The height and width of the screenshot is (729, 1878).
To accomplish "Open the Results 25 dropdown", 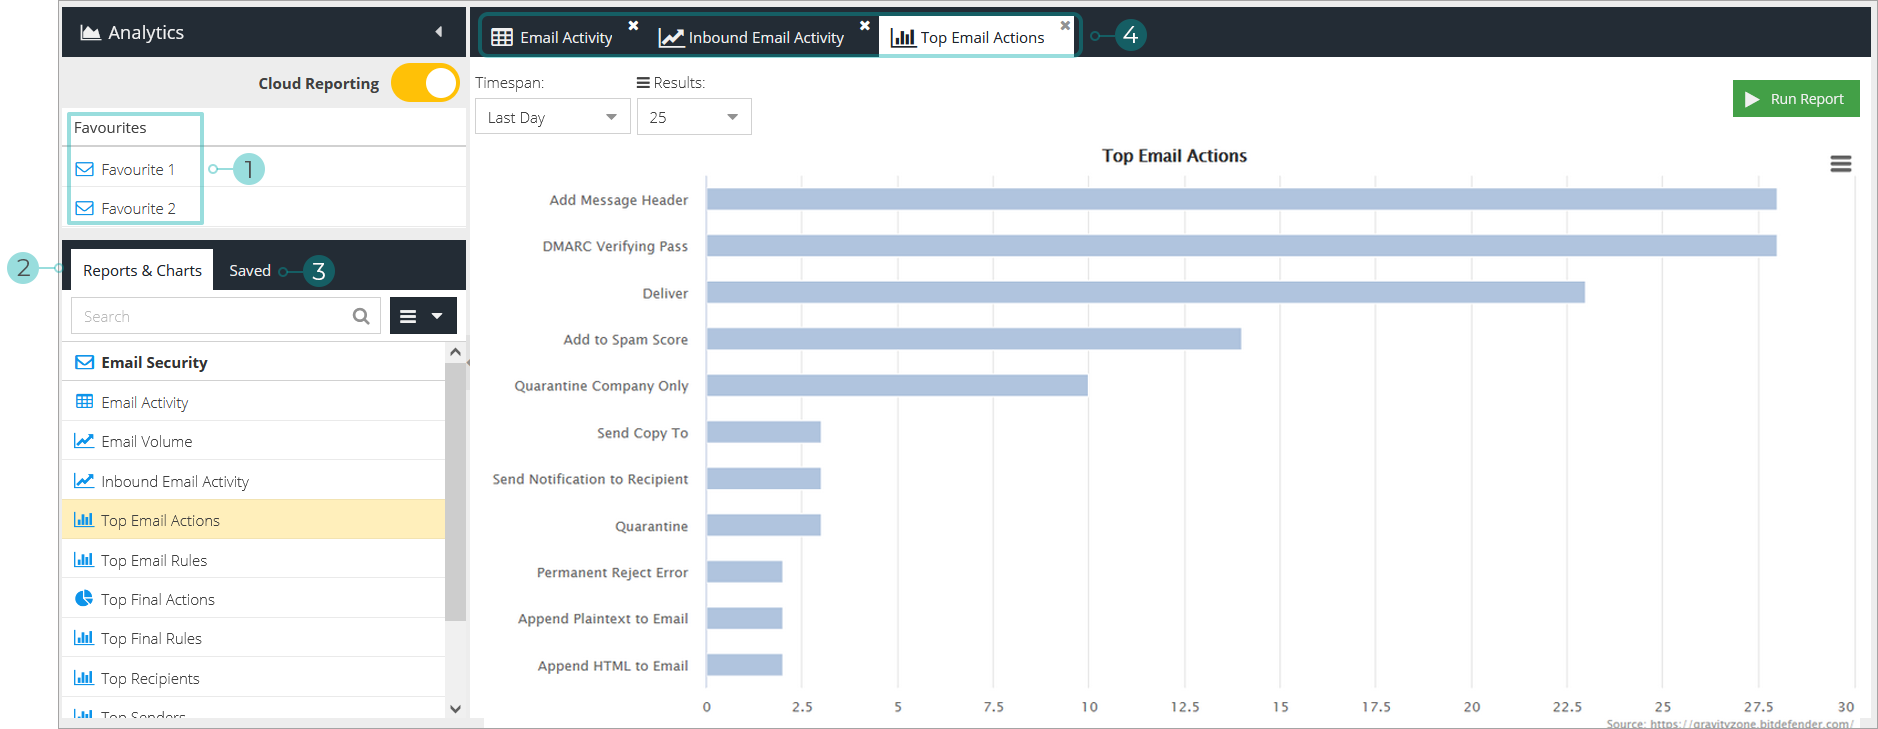I will pos(694,117).
